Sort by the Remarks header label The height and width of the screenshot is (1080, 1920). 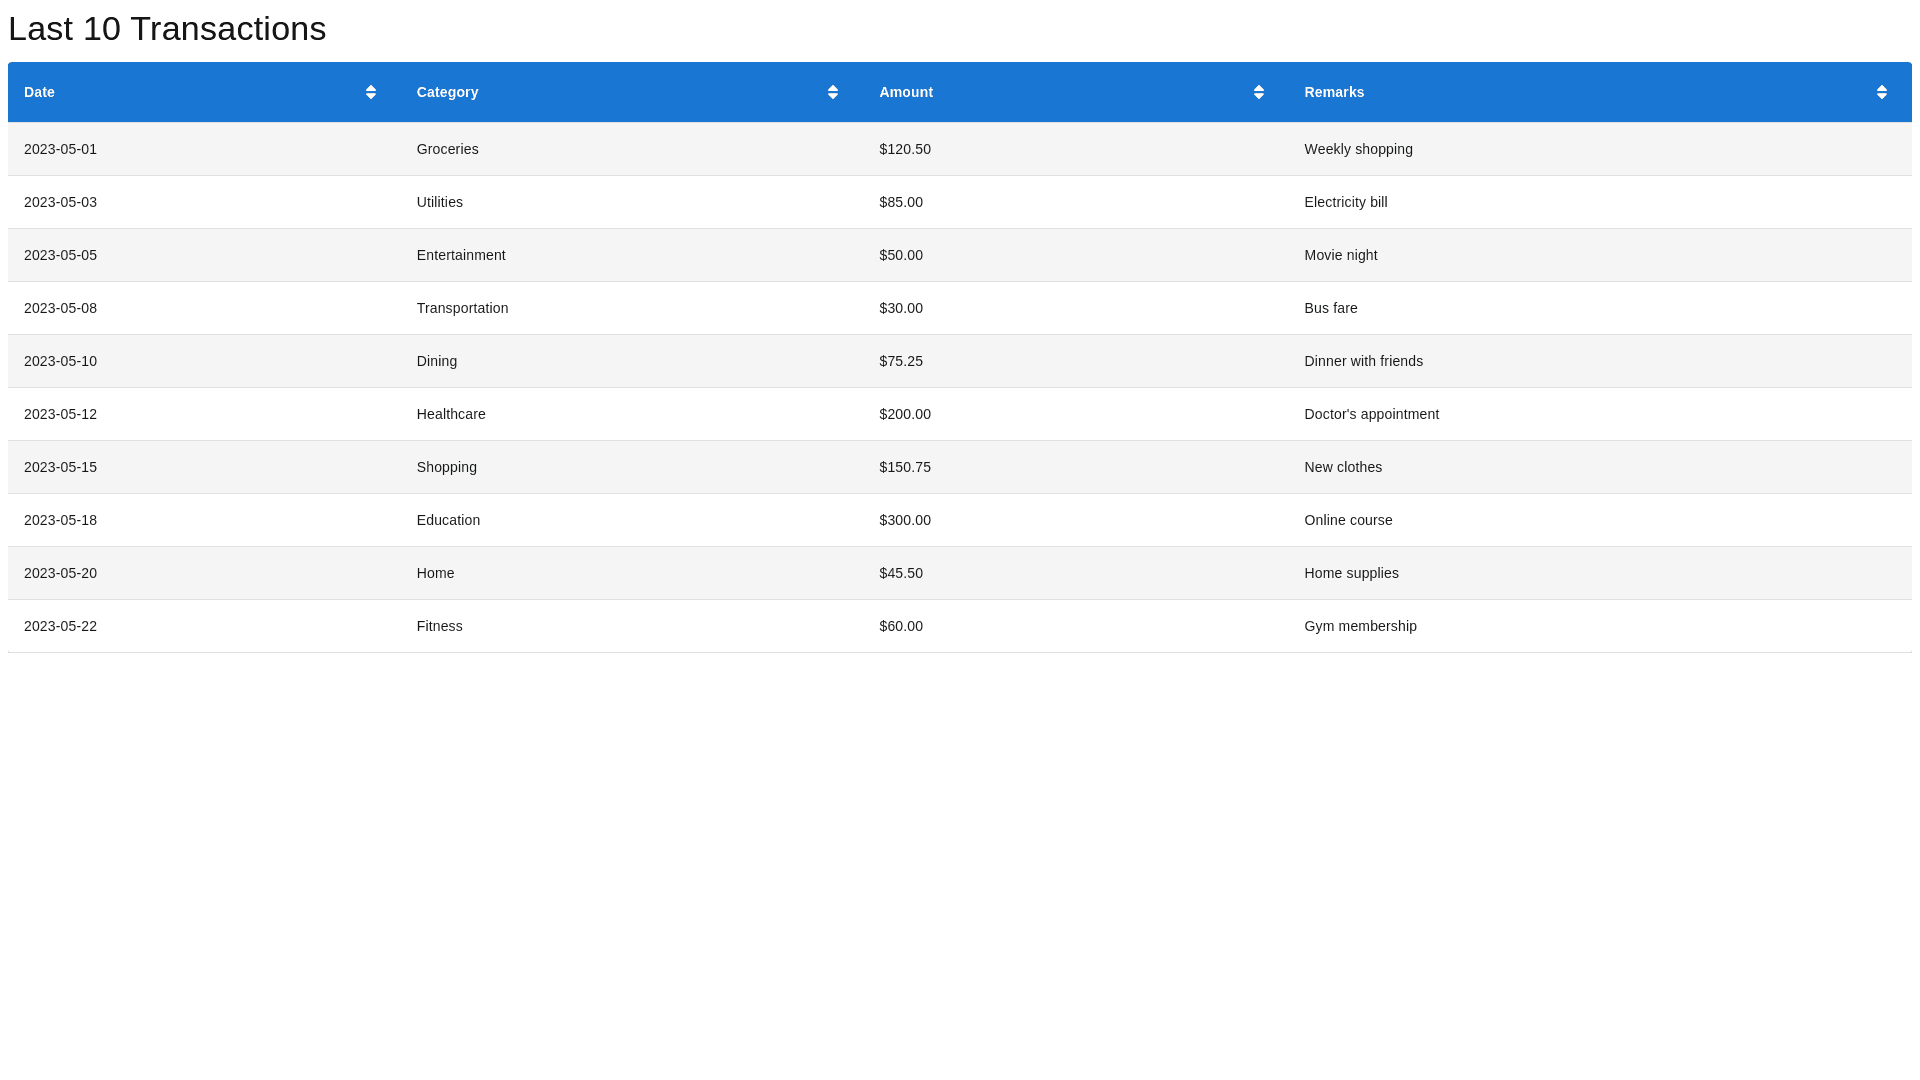(x=1334, y=92)
